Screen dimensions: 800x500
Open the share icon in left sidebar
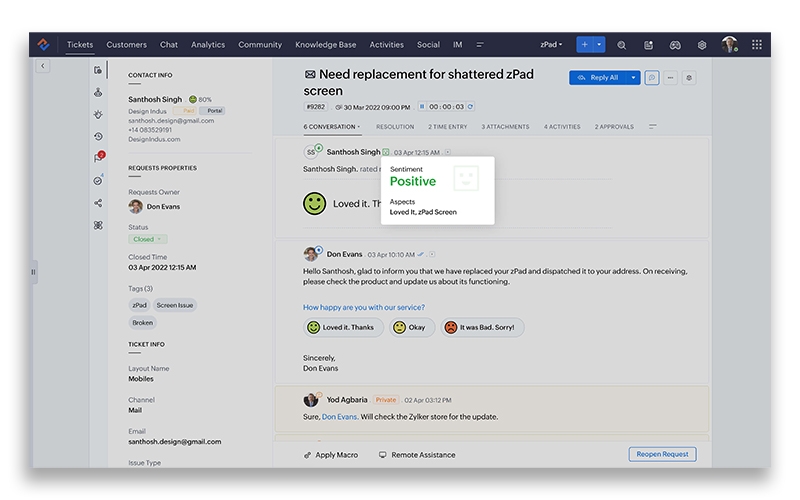tap(98, 203)
